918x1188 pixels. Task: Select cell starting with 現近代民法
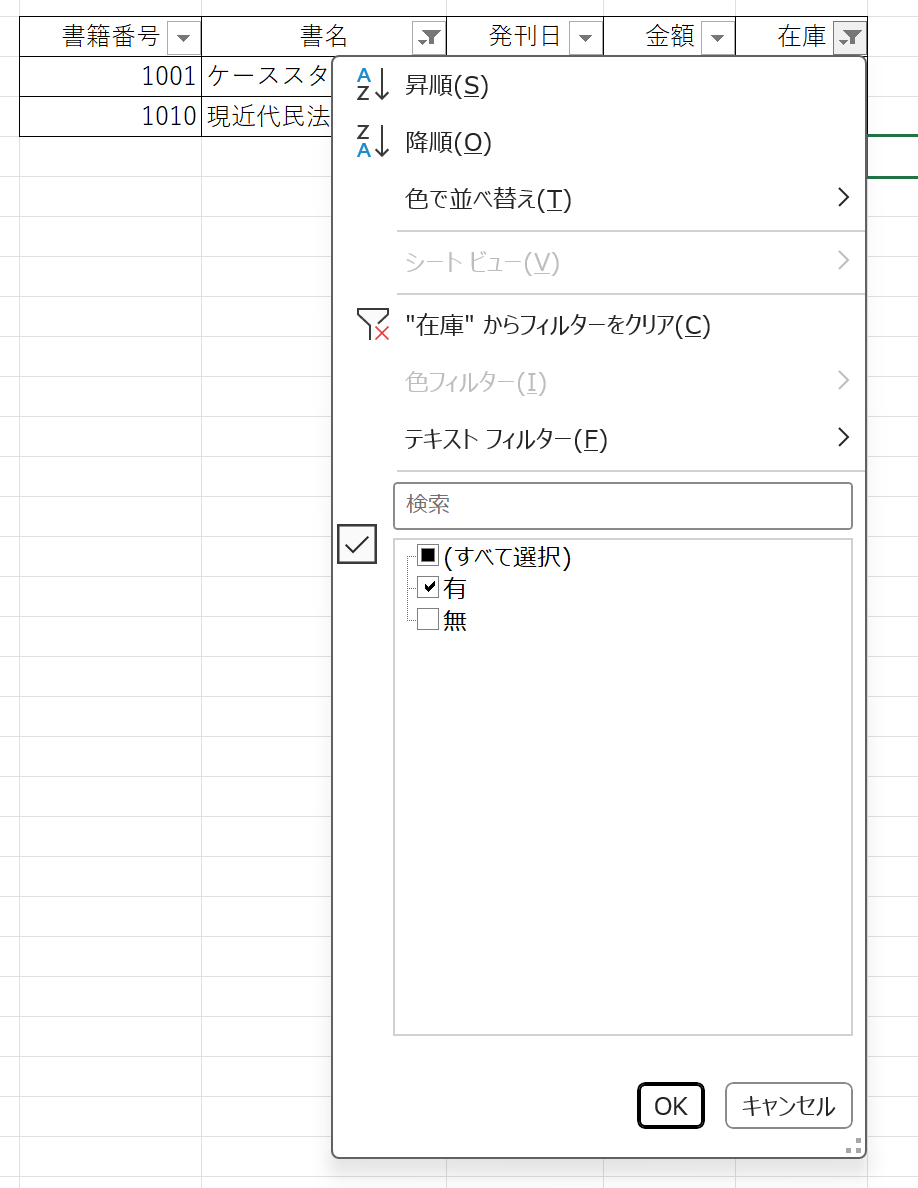pos(267,116)
